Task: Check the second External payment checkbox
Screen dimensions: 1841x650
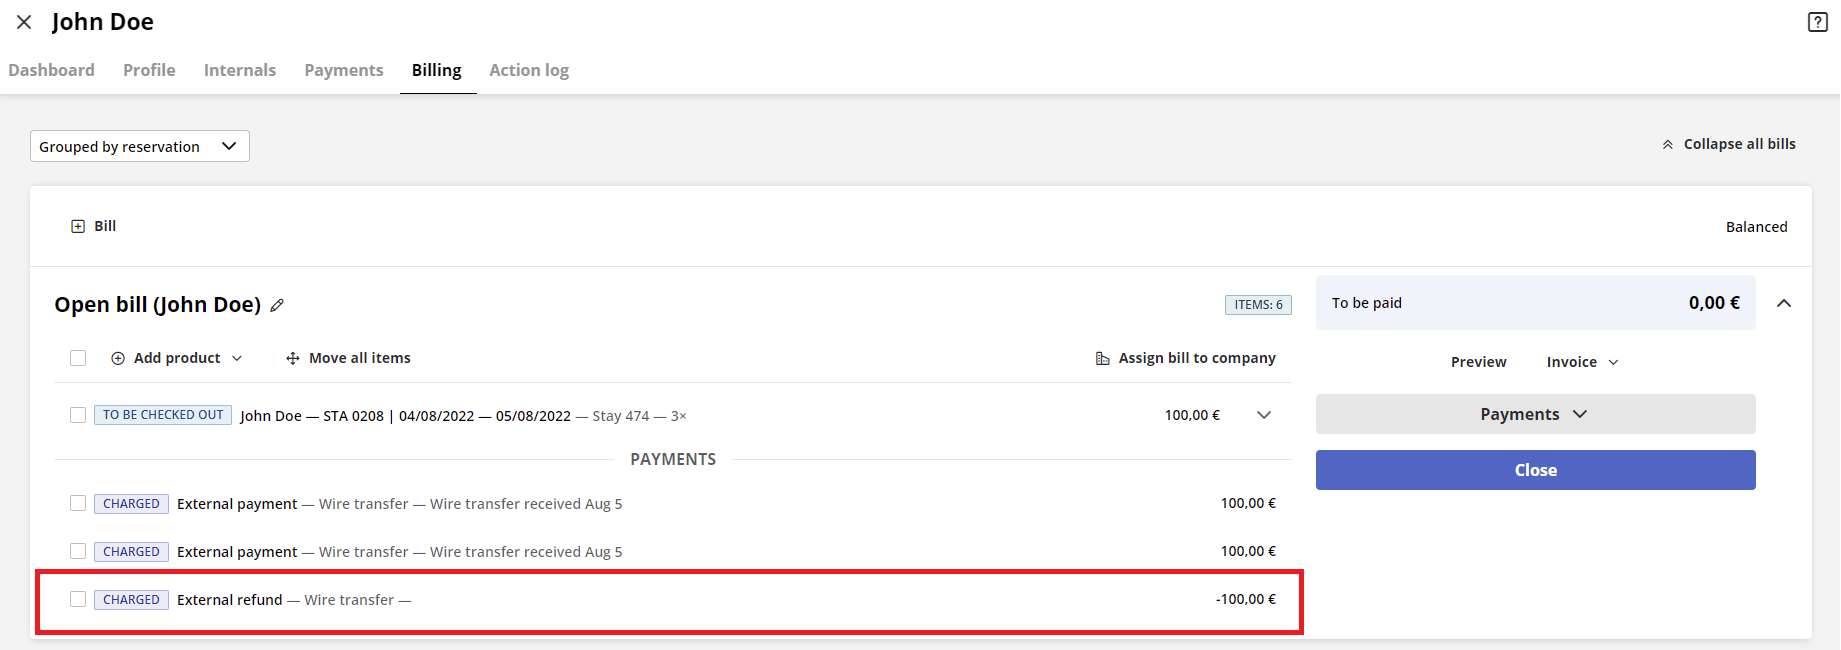Action: 78,551
